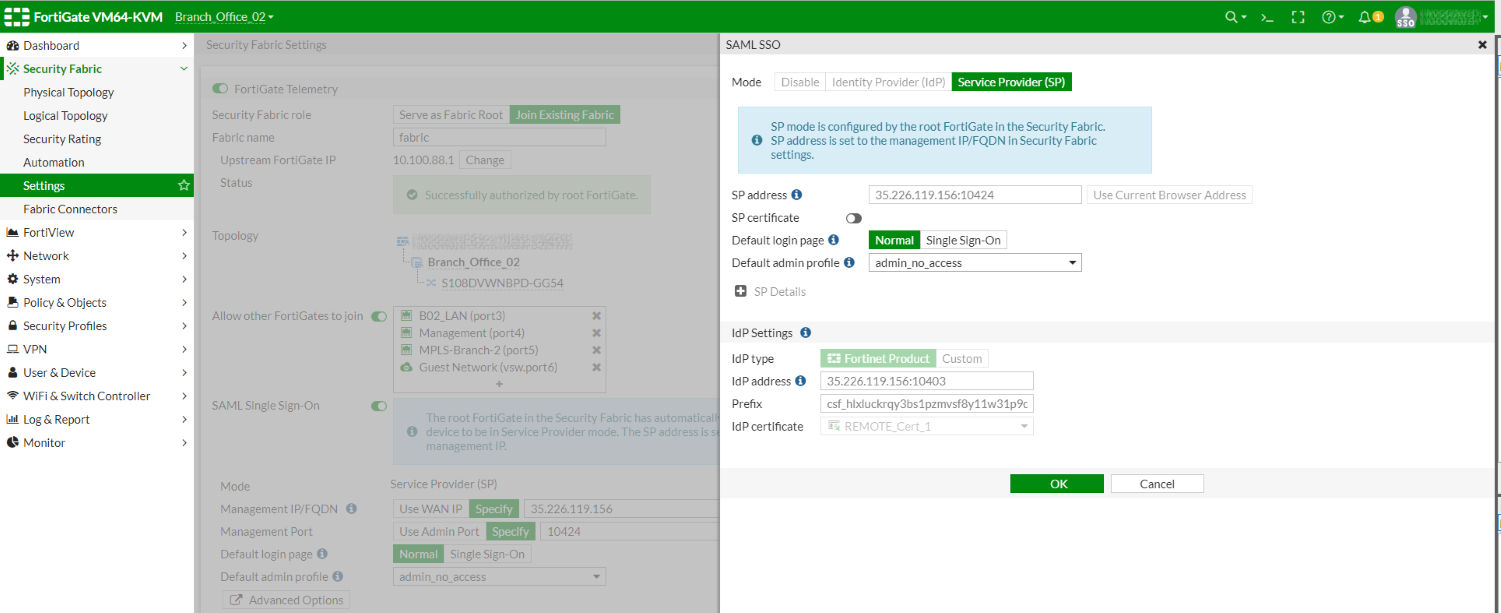Viewport: 1501px width, 613px height.
Task: Click Change next to Upstream FortiGate IP
Action: click(x=485, y=160)
